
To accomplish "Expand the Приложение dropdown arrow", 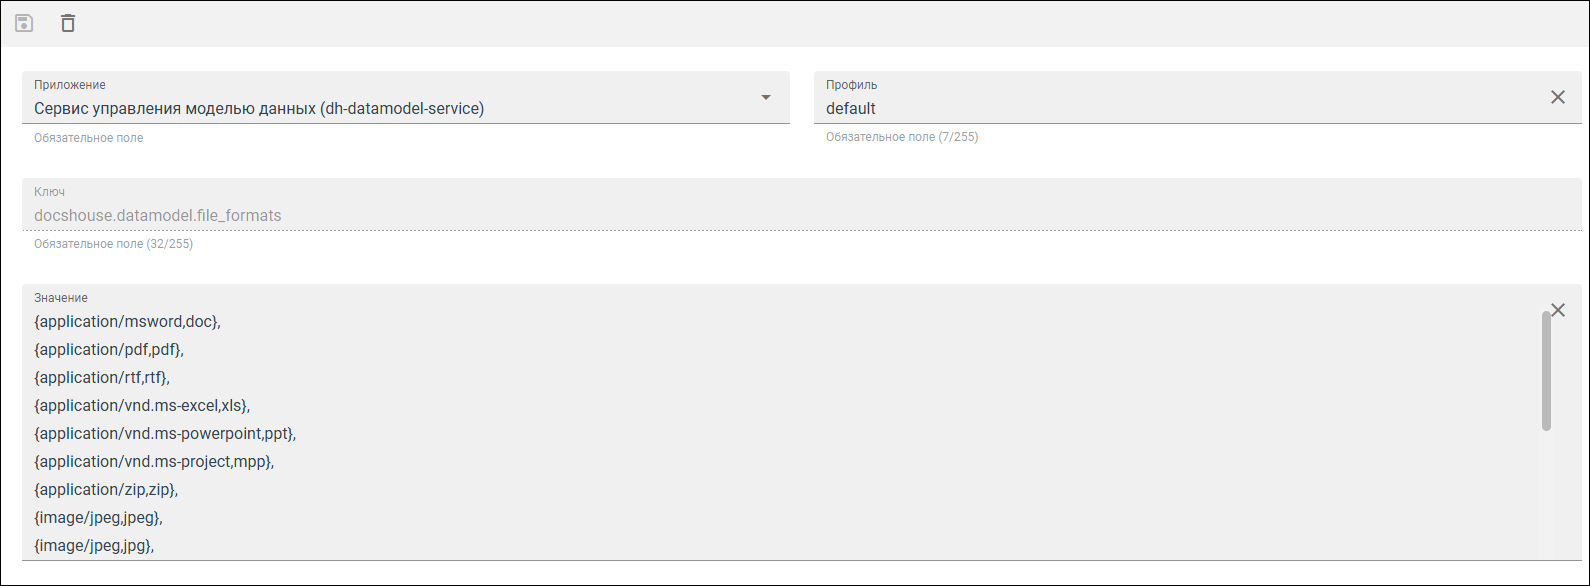I will [x=766, y=98].
